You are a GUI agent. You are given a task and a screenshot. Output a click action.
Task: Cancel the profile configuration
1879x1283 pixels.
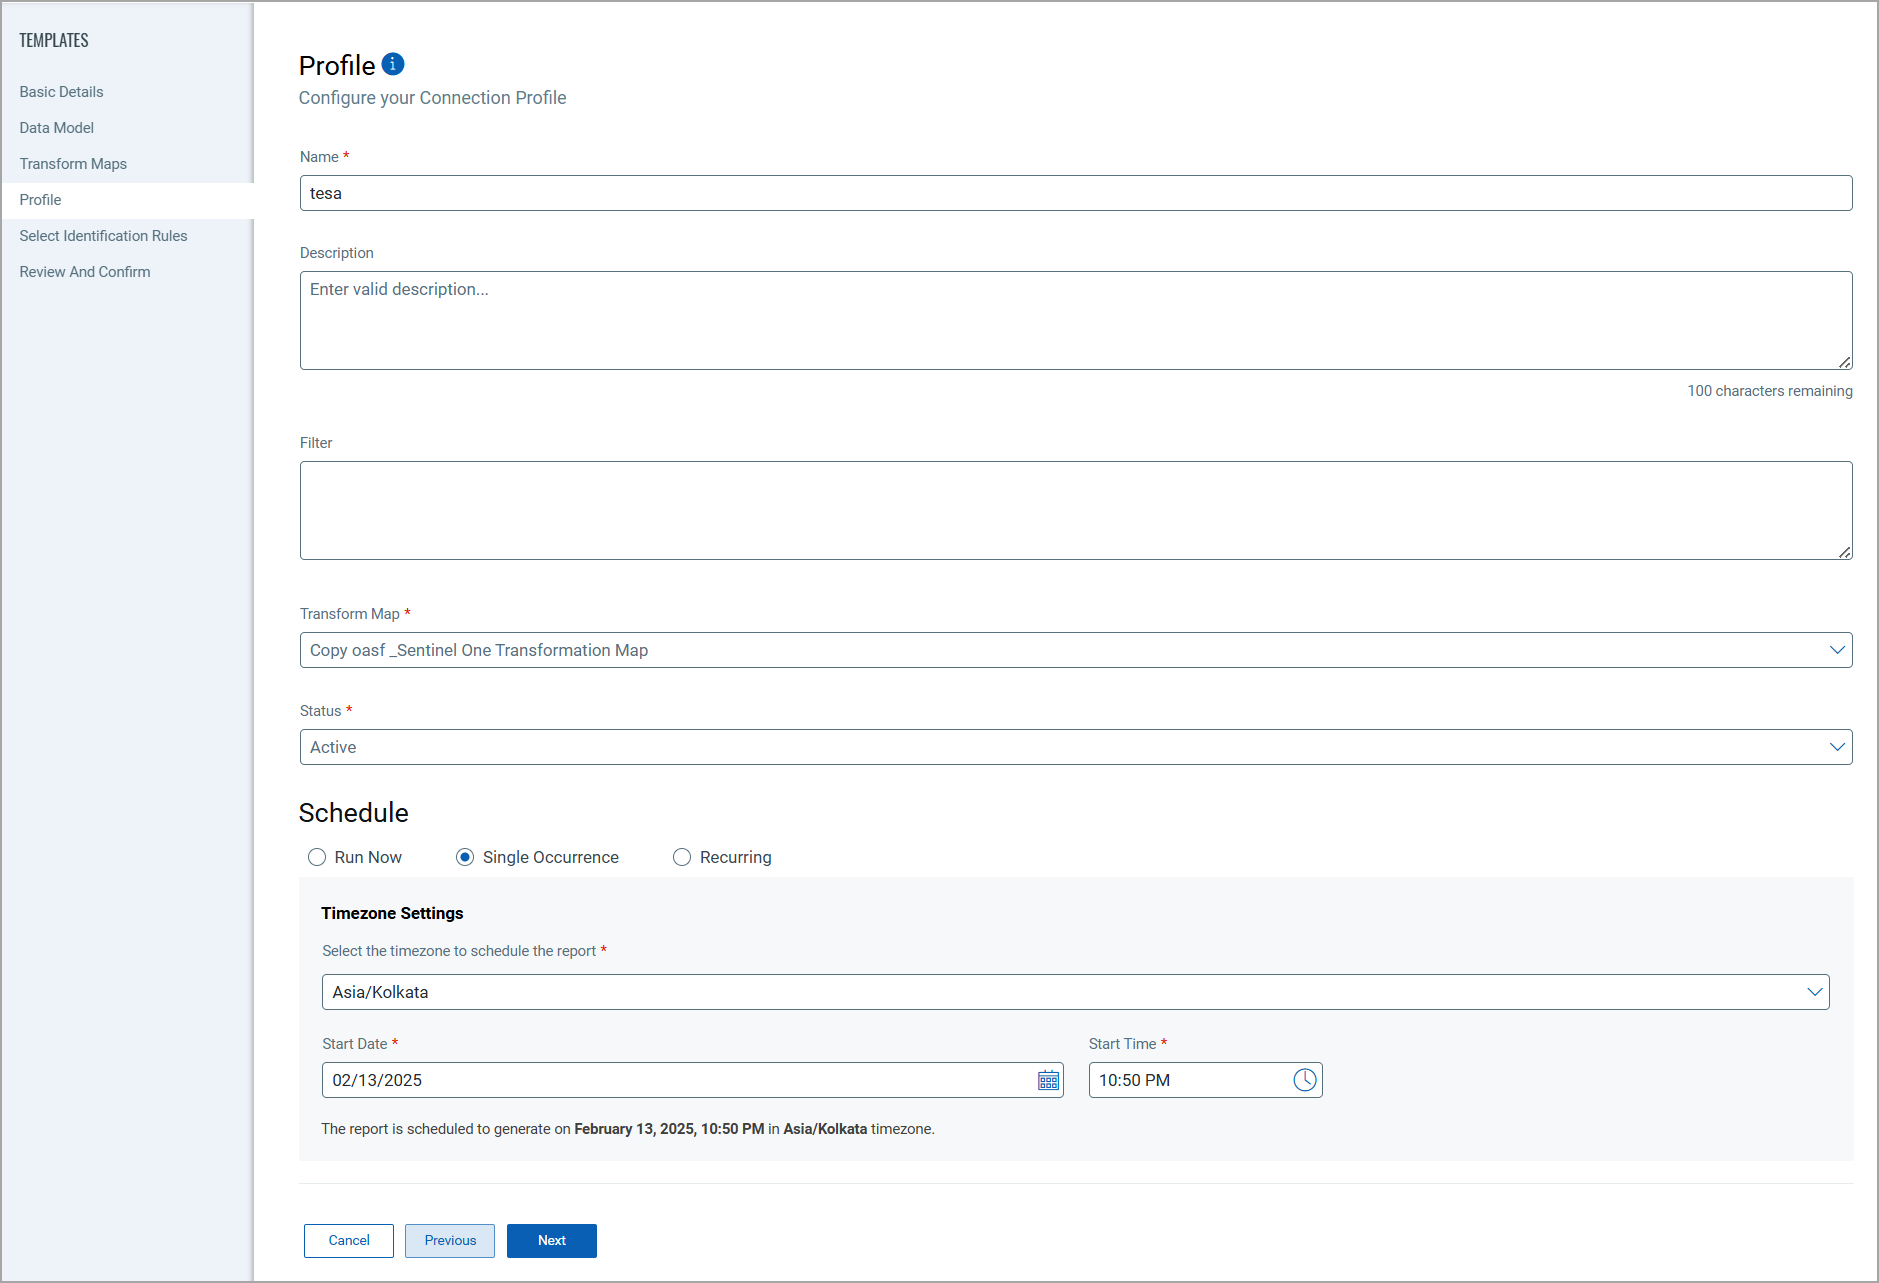click(x=349, y=1240)
